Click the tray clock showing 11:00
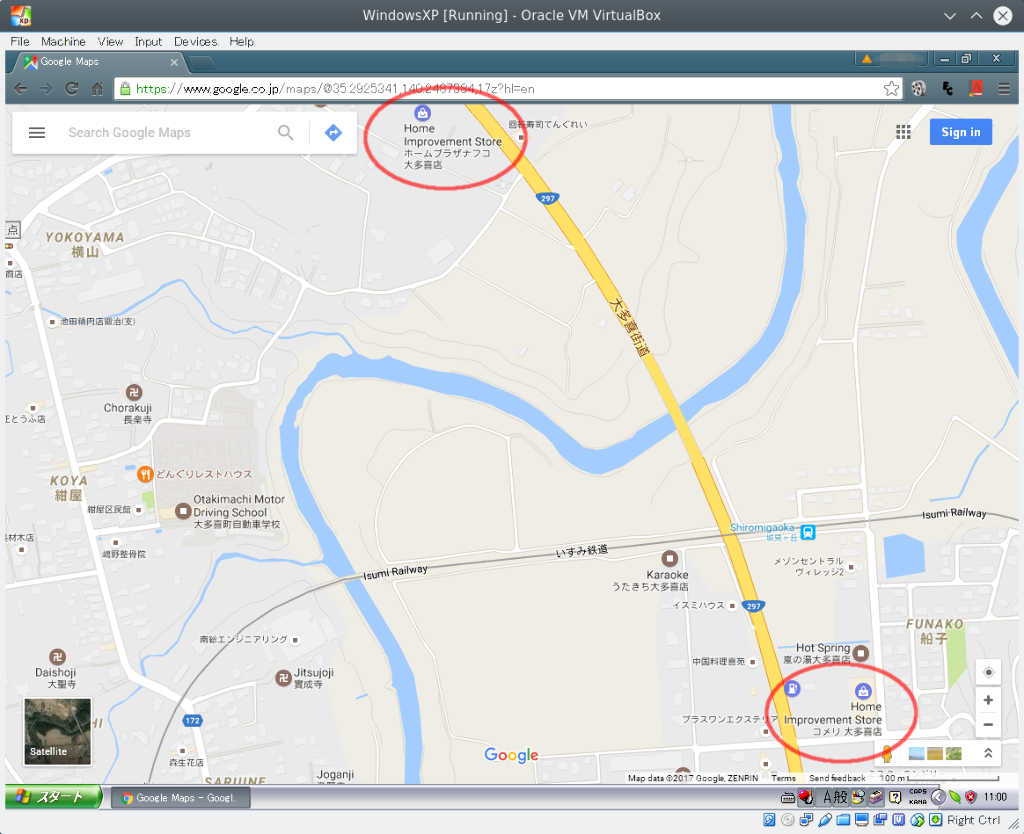Viewport: 1024px width, 834px height. point(995,797)
